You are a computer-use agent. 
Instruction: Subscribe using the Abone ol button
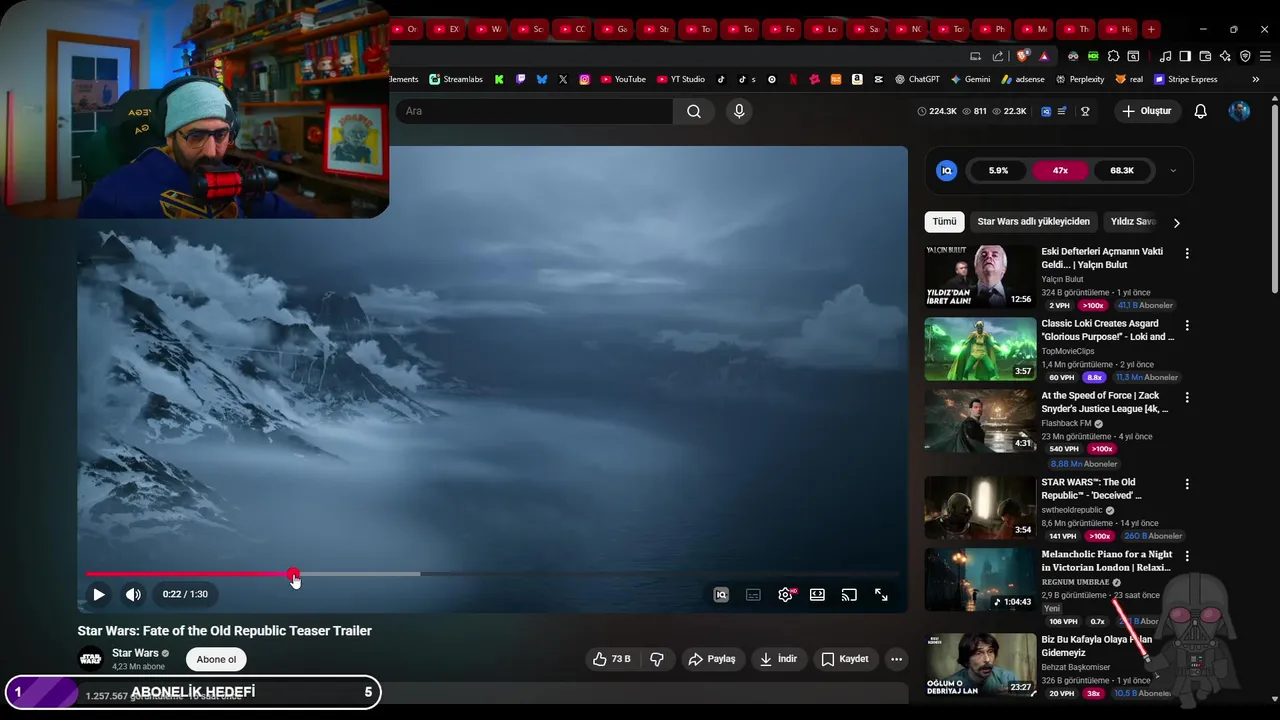pos(216,659)
